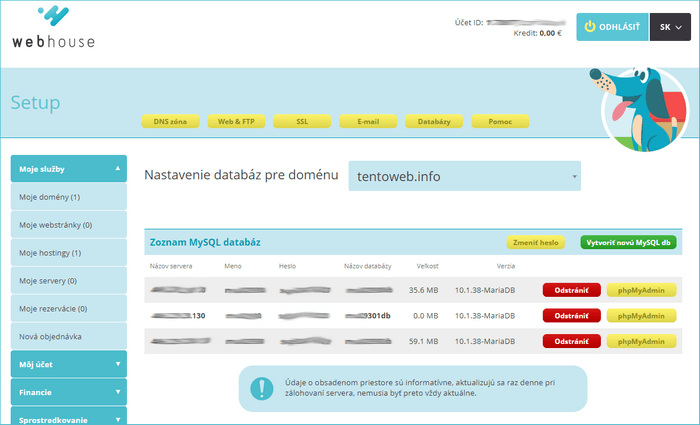This screenshot has width=700, height=425.
Task: Select the Databázy tab
Action: (434, 122)
